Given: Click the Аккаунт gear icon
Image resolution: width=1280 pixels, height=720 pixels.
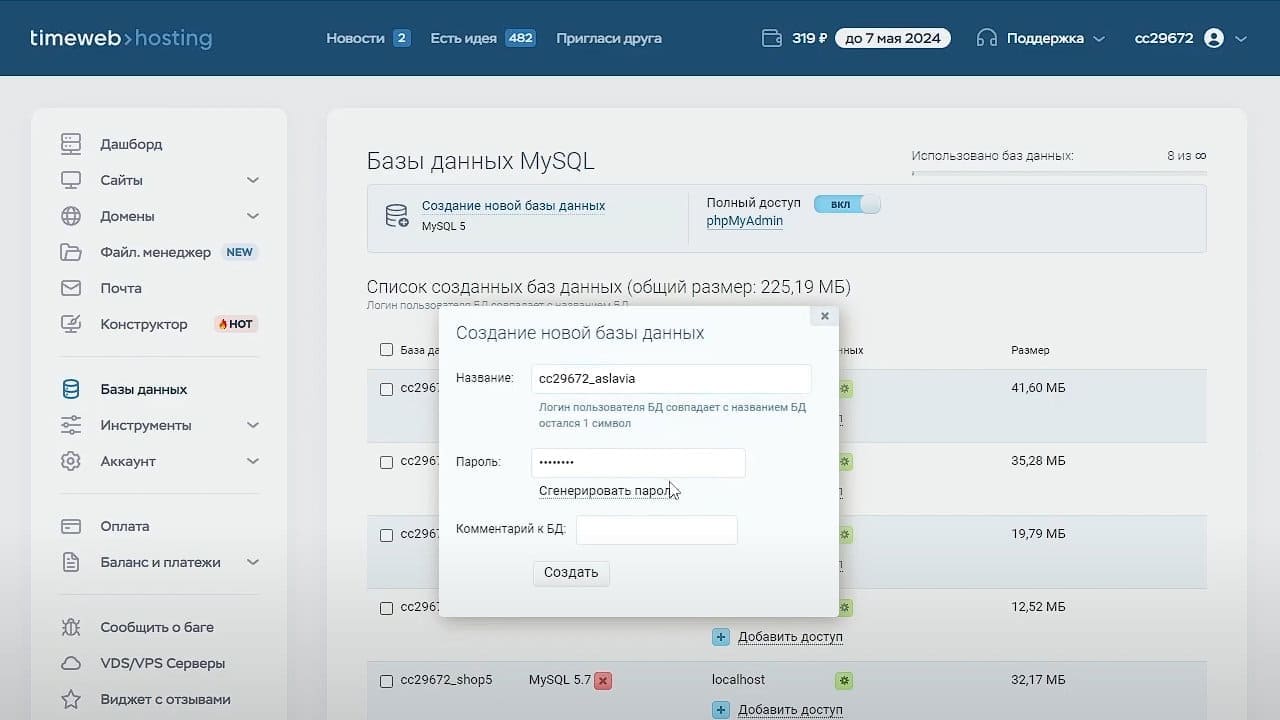Looking at the screenshot, I should pyautogui.click(x=71, y=461).
